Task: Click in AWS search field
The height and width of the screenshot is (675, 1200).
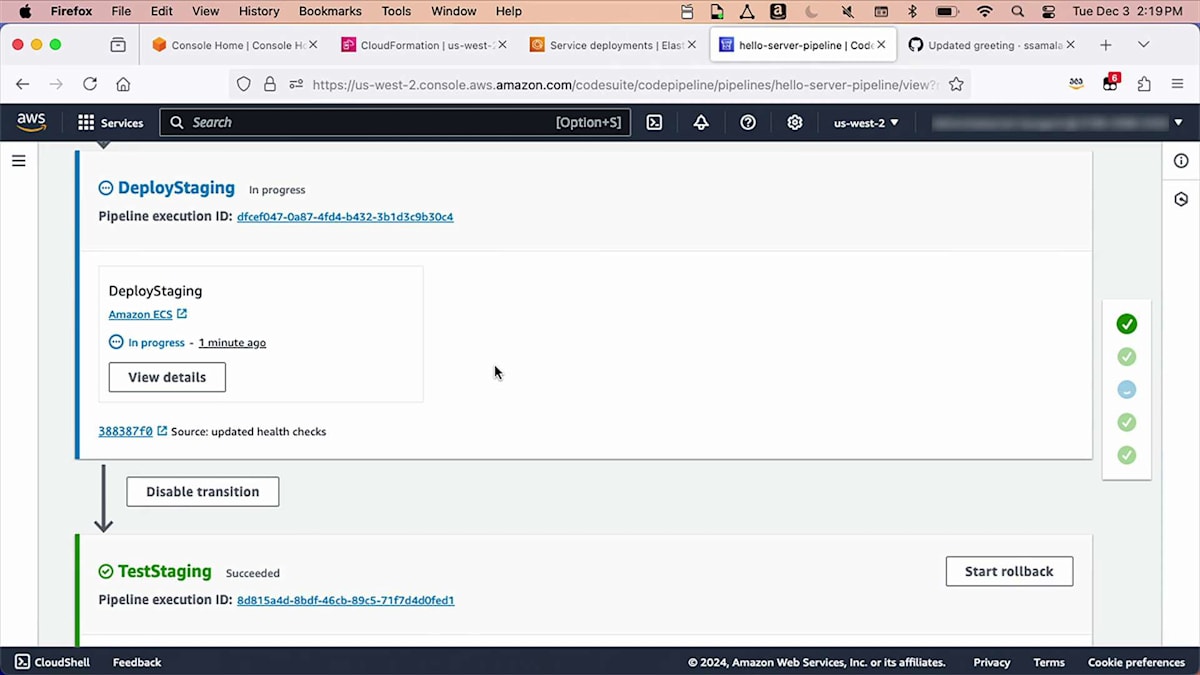Action: 395,122
